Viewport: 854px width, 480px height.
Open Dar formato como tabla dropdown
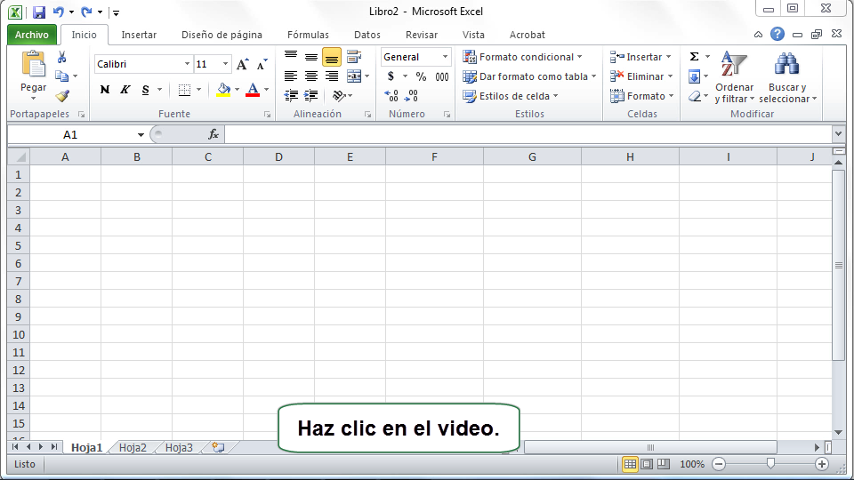529,76
